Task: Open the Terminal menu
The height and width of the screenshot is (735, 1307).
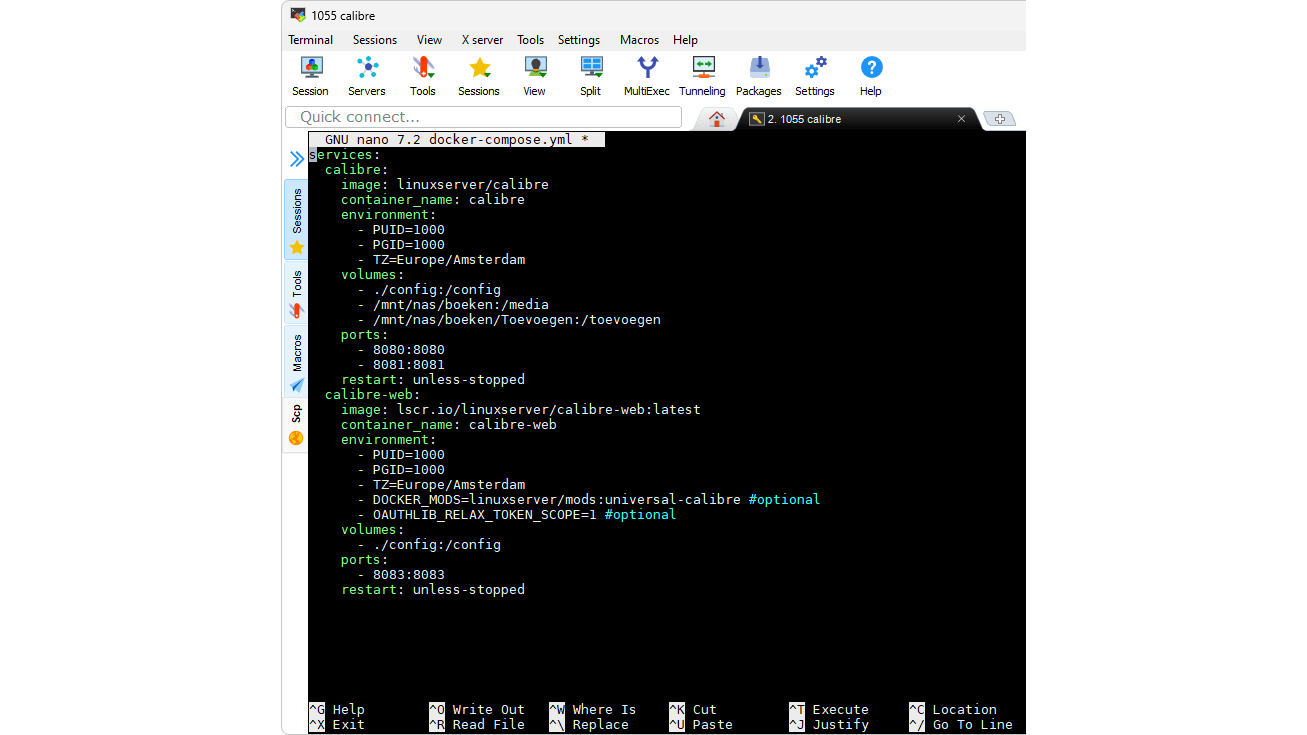Action: click(310, 40)
